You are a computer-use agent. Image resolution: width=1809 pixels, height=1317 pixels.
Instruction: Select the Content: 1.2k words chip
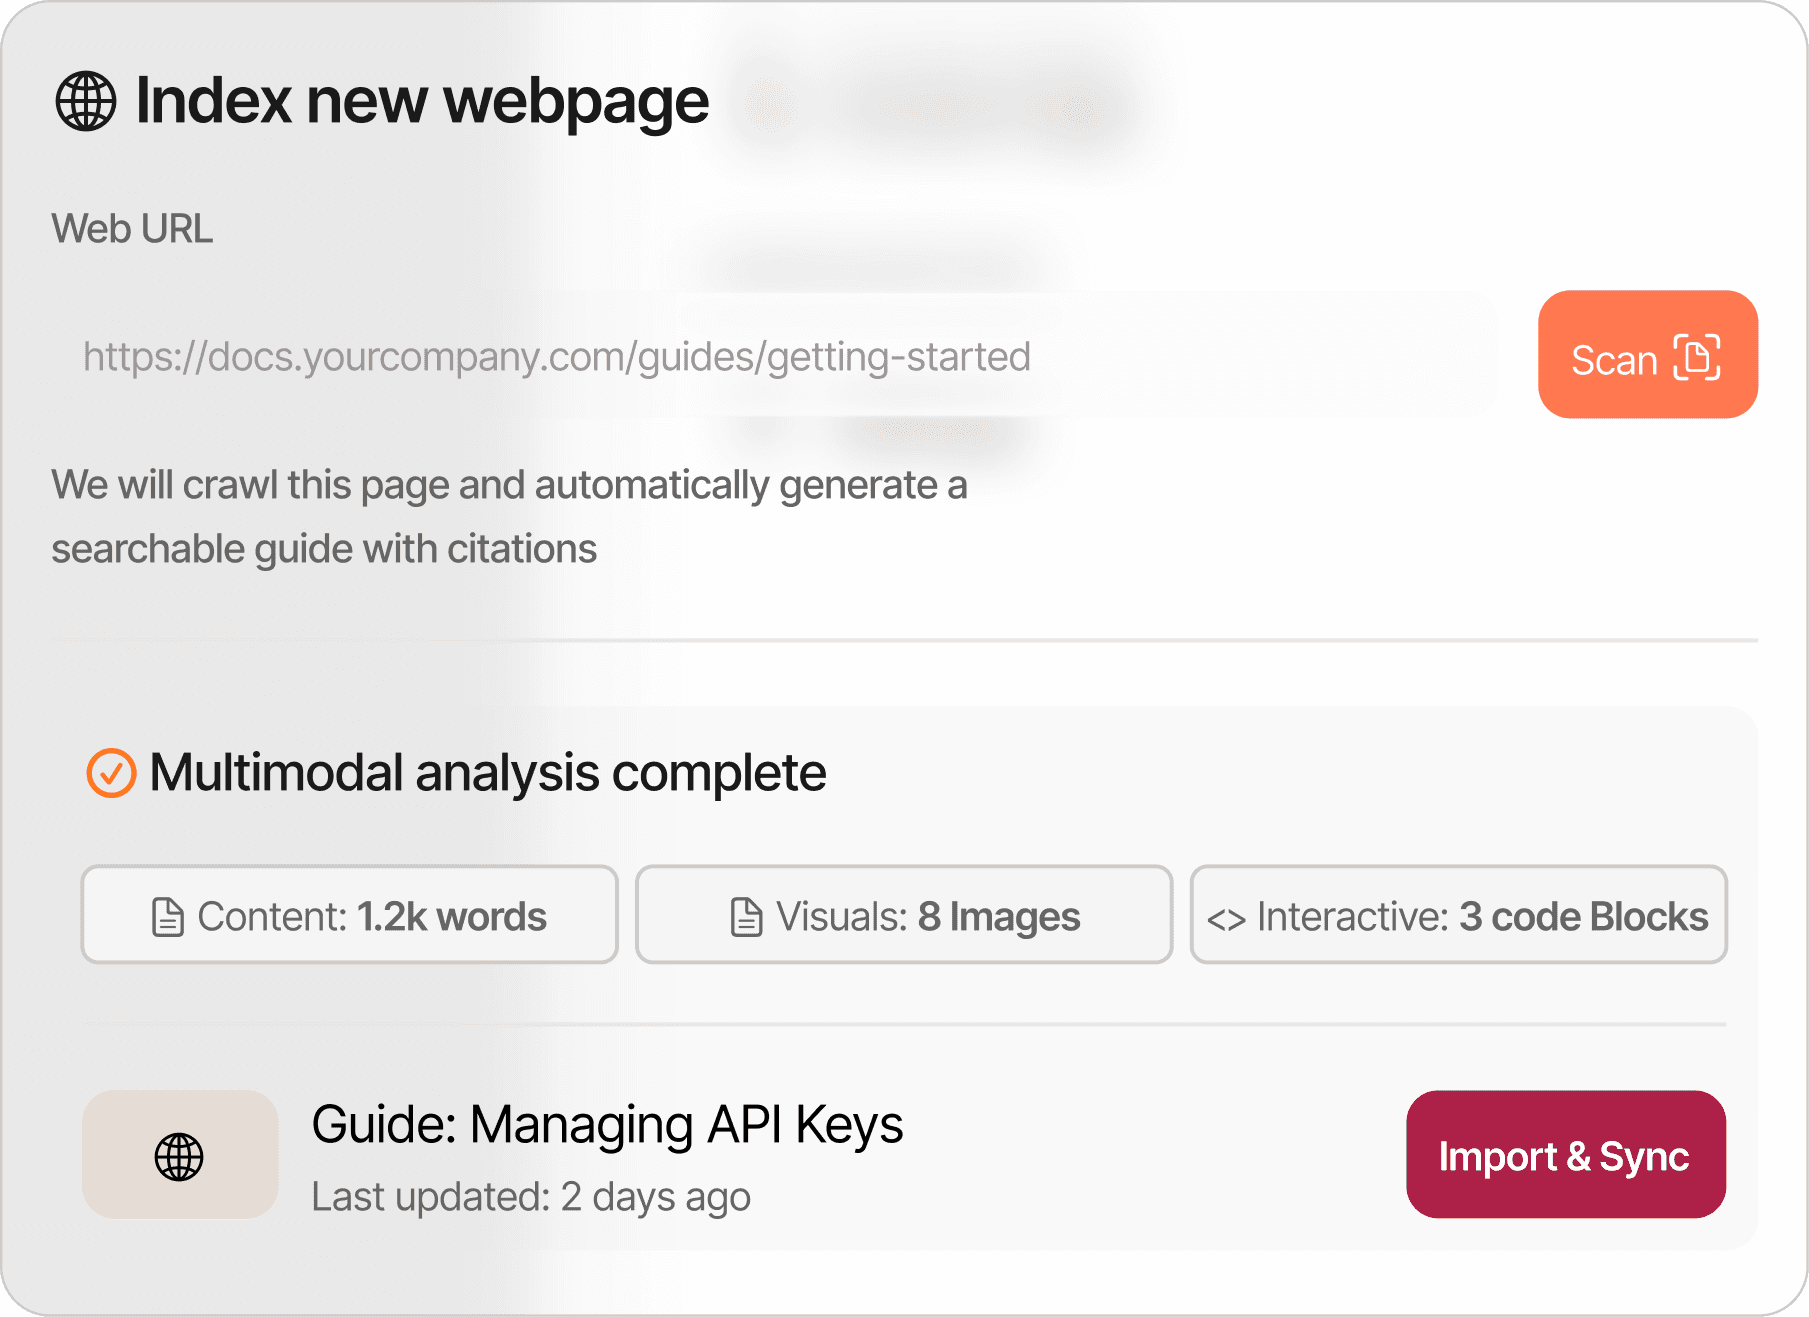tap(350, 915)
